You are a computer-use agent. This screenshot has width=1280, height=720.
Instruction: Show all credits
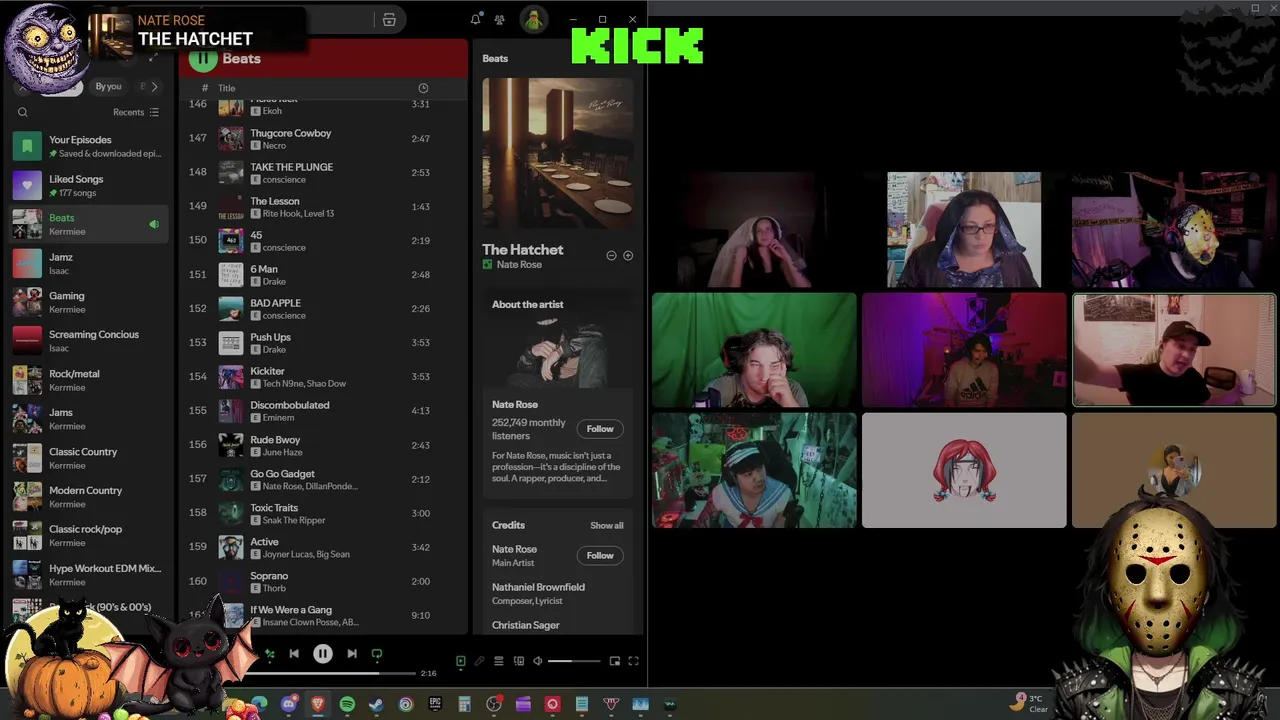[606, 526]
